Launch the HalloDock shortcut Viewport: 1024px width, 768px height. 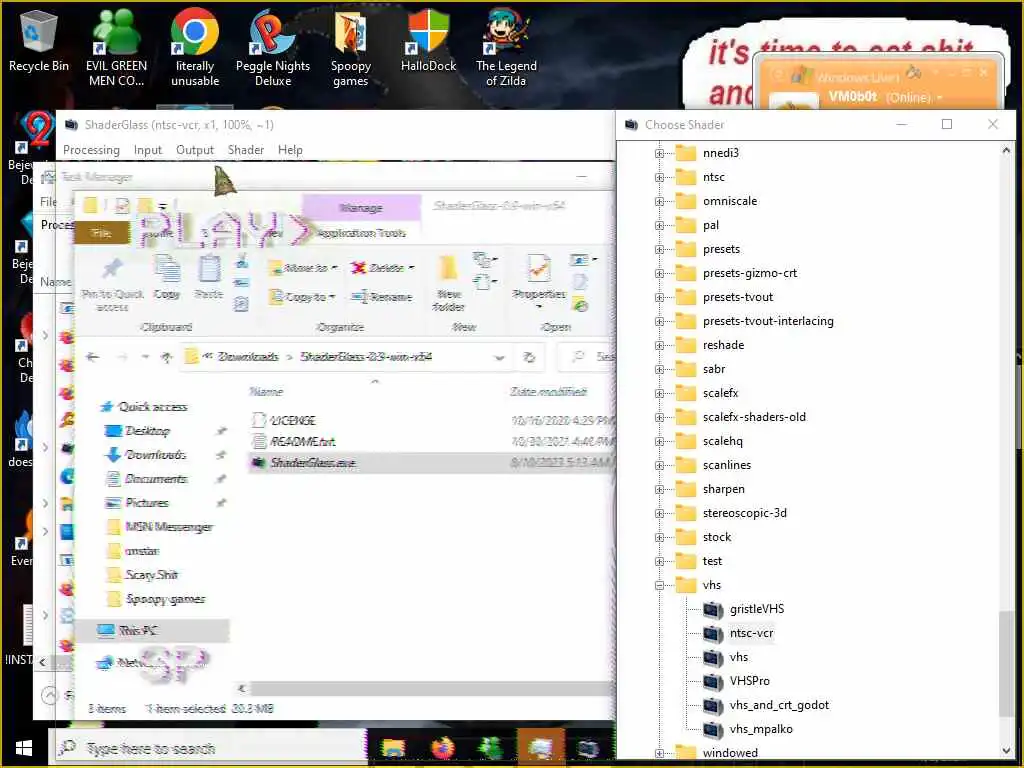[428, 40]
